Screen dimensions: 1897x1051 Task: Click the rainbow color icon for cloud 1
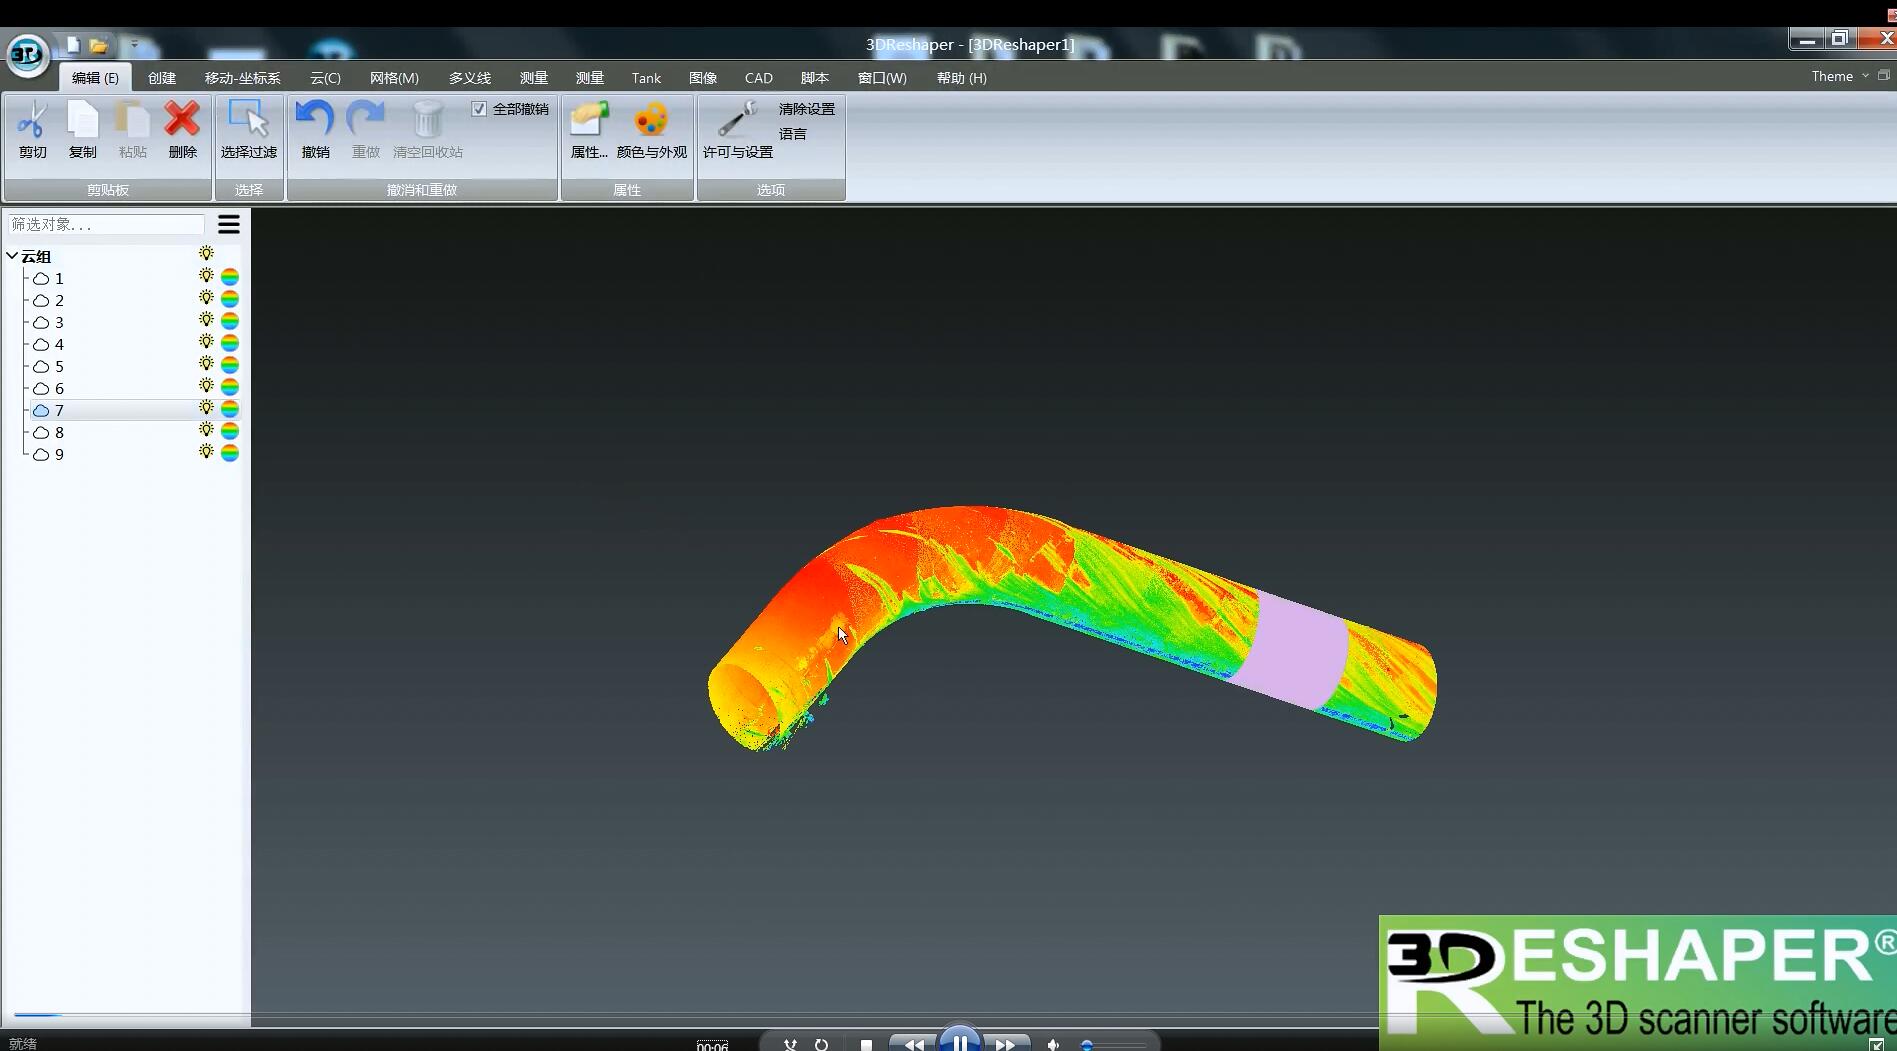(229, 277)
